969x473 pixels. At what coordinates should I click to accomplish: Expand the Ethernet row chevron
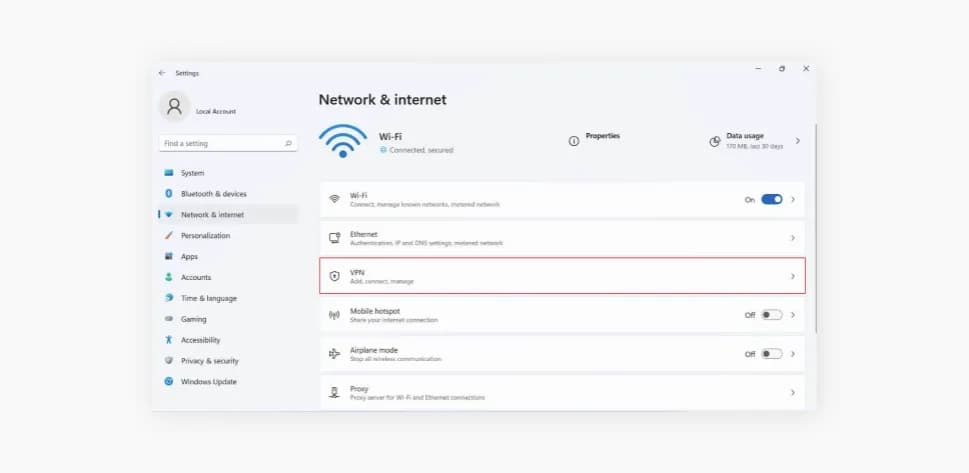tap(793, 238)
